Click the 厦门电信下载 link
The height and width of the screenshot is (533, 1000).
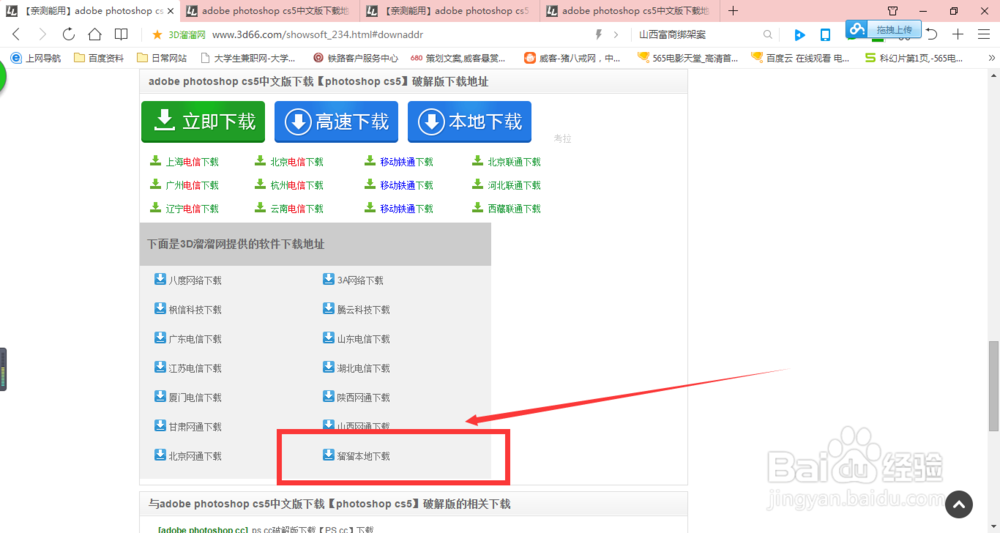(195, 398)
